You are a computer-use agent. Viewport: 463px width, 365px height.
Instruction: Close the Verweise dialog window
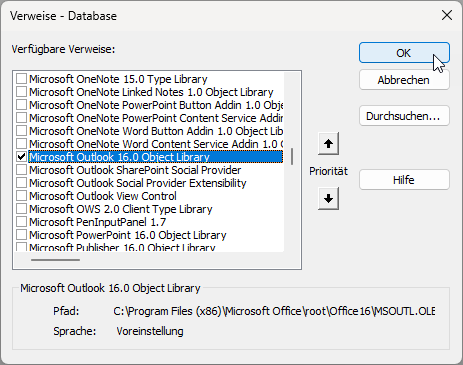pos(447,15)
